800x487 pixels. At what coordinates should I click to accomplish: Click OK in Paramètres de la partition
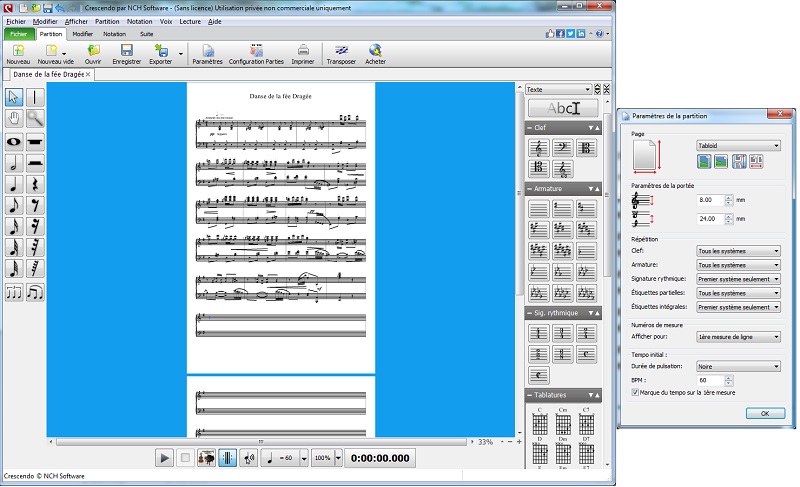coord(765,414)
